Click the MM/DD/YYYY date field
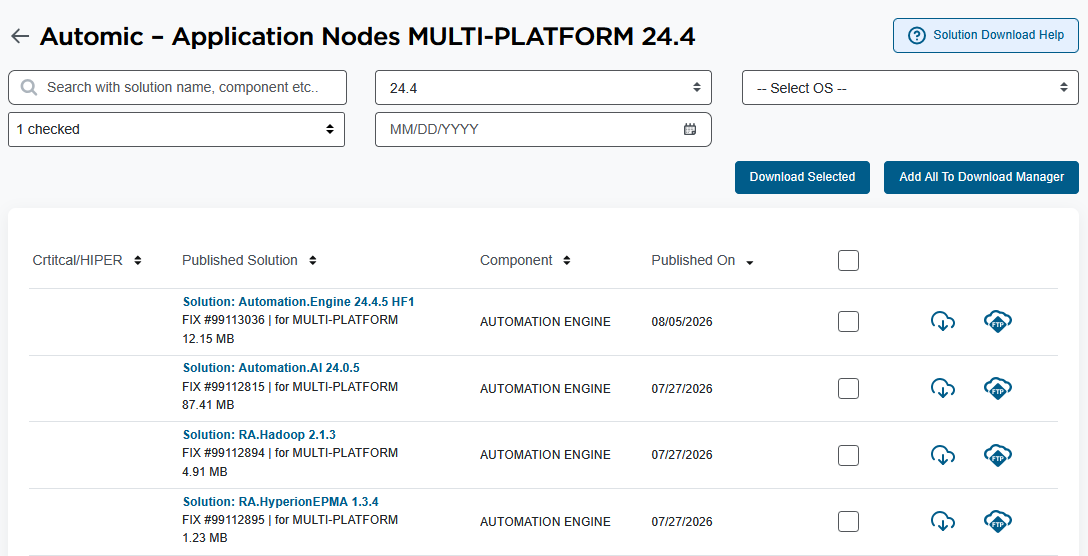Image resolution: width=1088 pixels, height=556 pixels. 543,129
